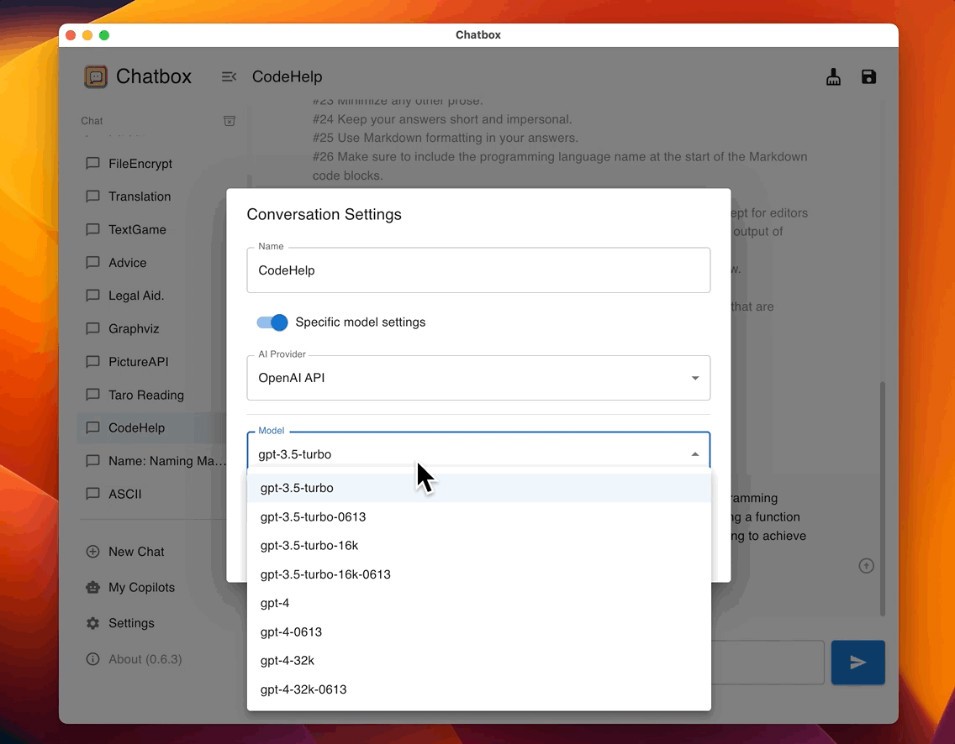Click the save icon in header
The width and height of the screenshot is (955, 744).
click(869, 77)
